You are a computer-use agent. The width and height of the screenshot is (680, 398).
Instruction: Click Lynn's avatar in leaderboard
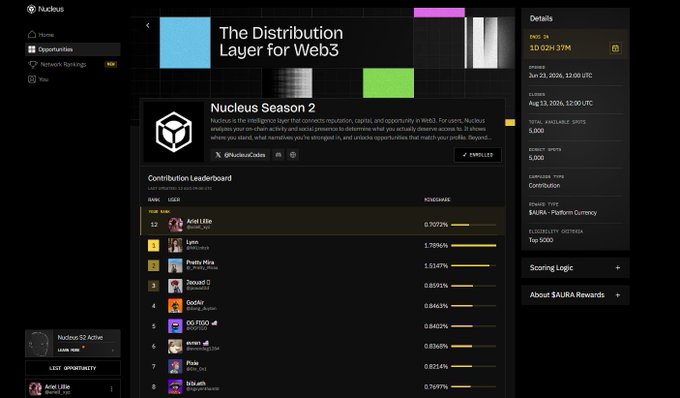point(175,245)
